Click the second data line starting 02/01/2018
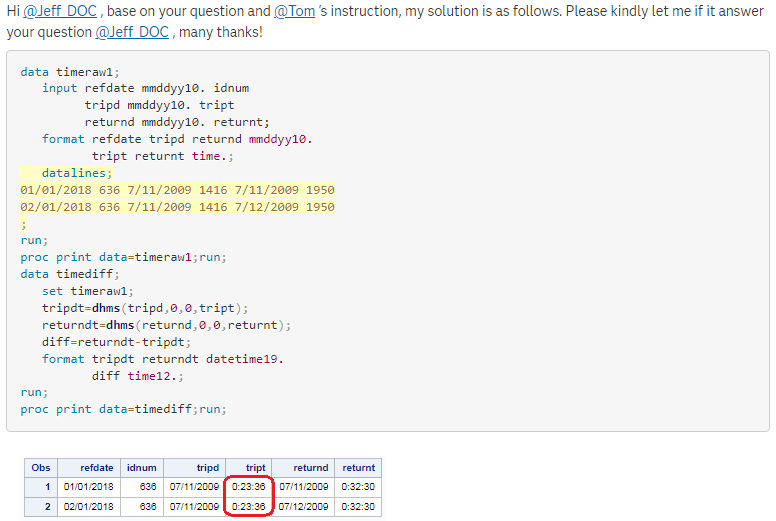The height and width of the screenshot is (521, 776). (x=177, y=207)
